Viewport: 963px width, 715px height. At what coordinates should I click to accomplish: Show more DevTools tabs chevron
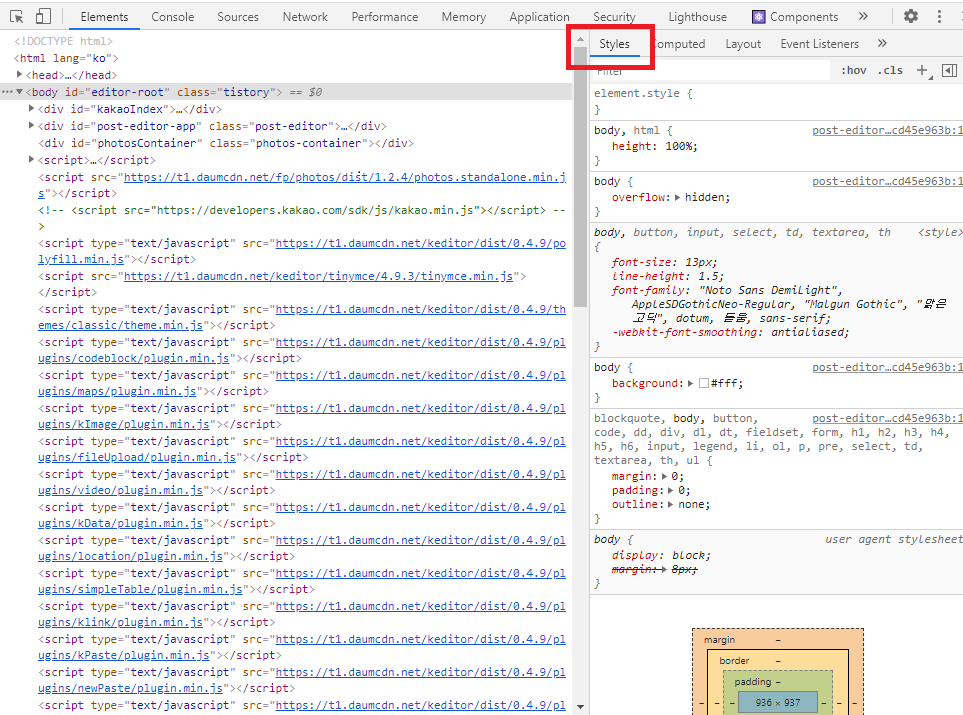coord(863,17)
